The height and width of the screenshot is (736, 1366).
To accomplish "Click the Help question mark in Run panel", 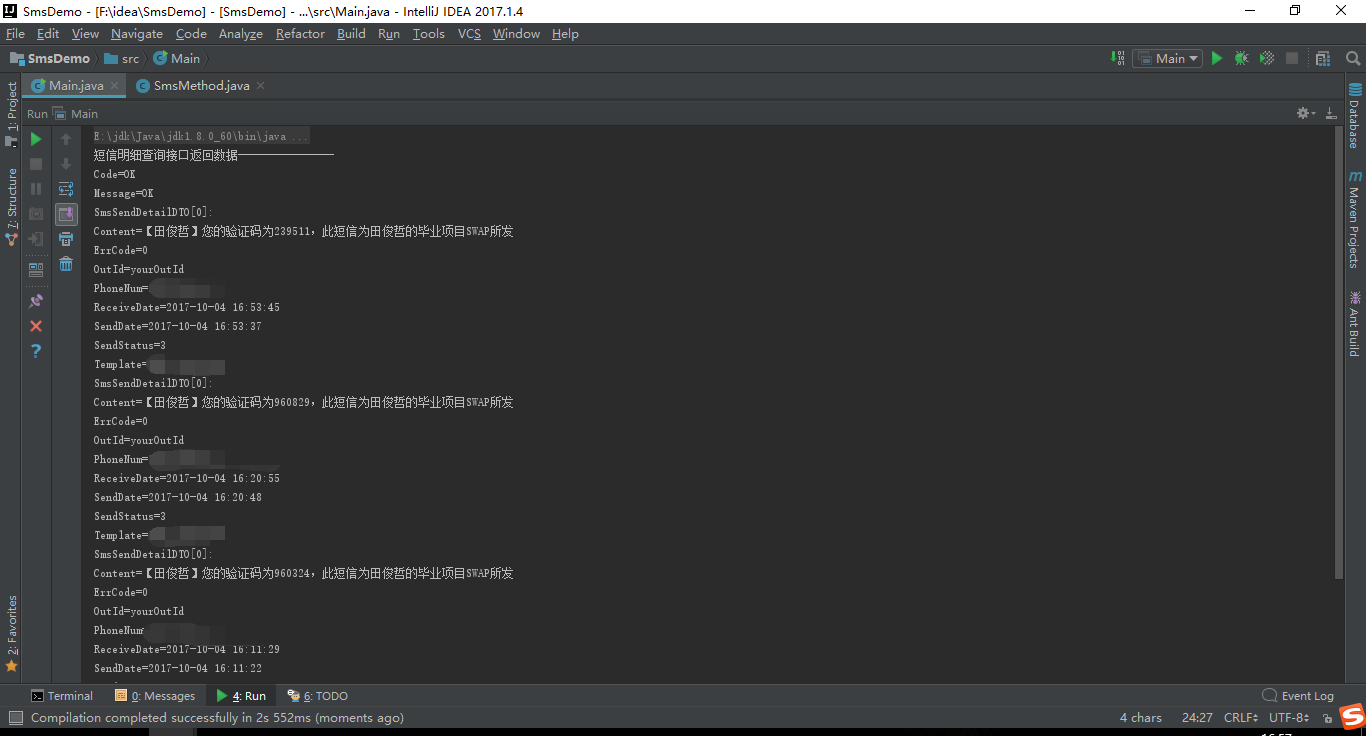I will 36,350.
